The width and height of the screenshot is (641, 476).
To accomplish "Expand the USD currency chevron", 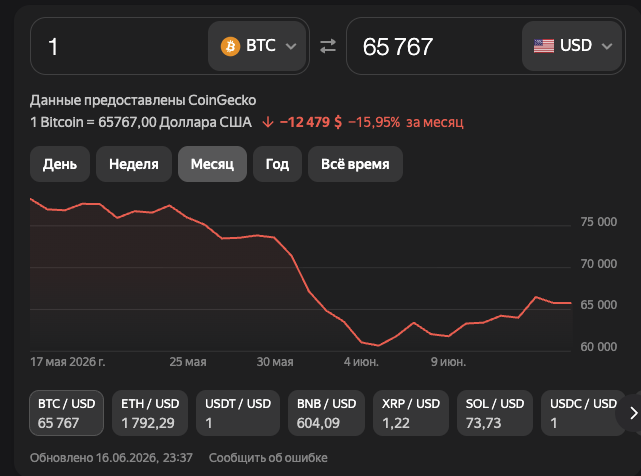I will [607, 46].
